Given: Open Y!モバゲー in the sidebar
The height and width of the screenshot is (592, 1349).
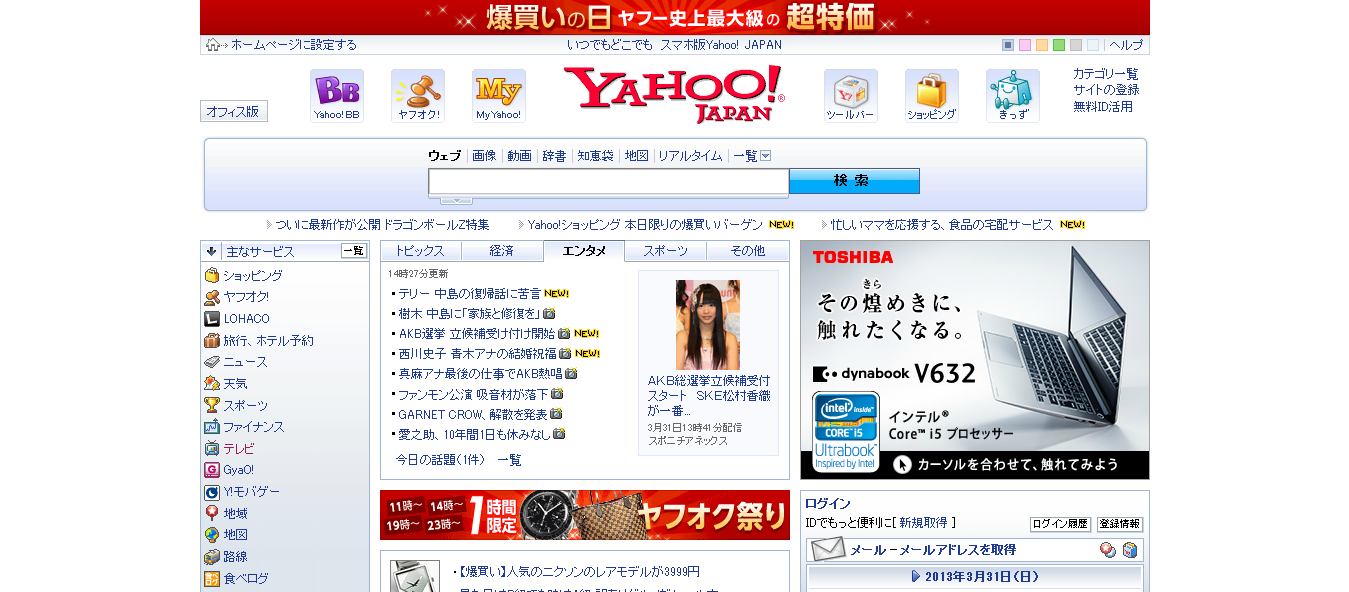Looking at the screenshot, I should (251, 492).
